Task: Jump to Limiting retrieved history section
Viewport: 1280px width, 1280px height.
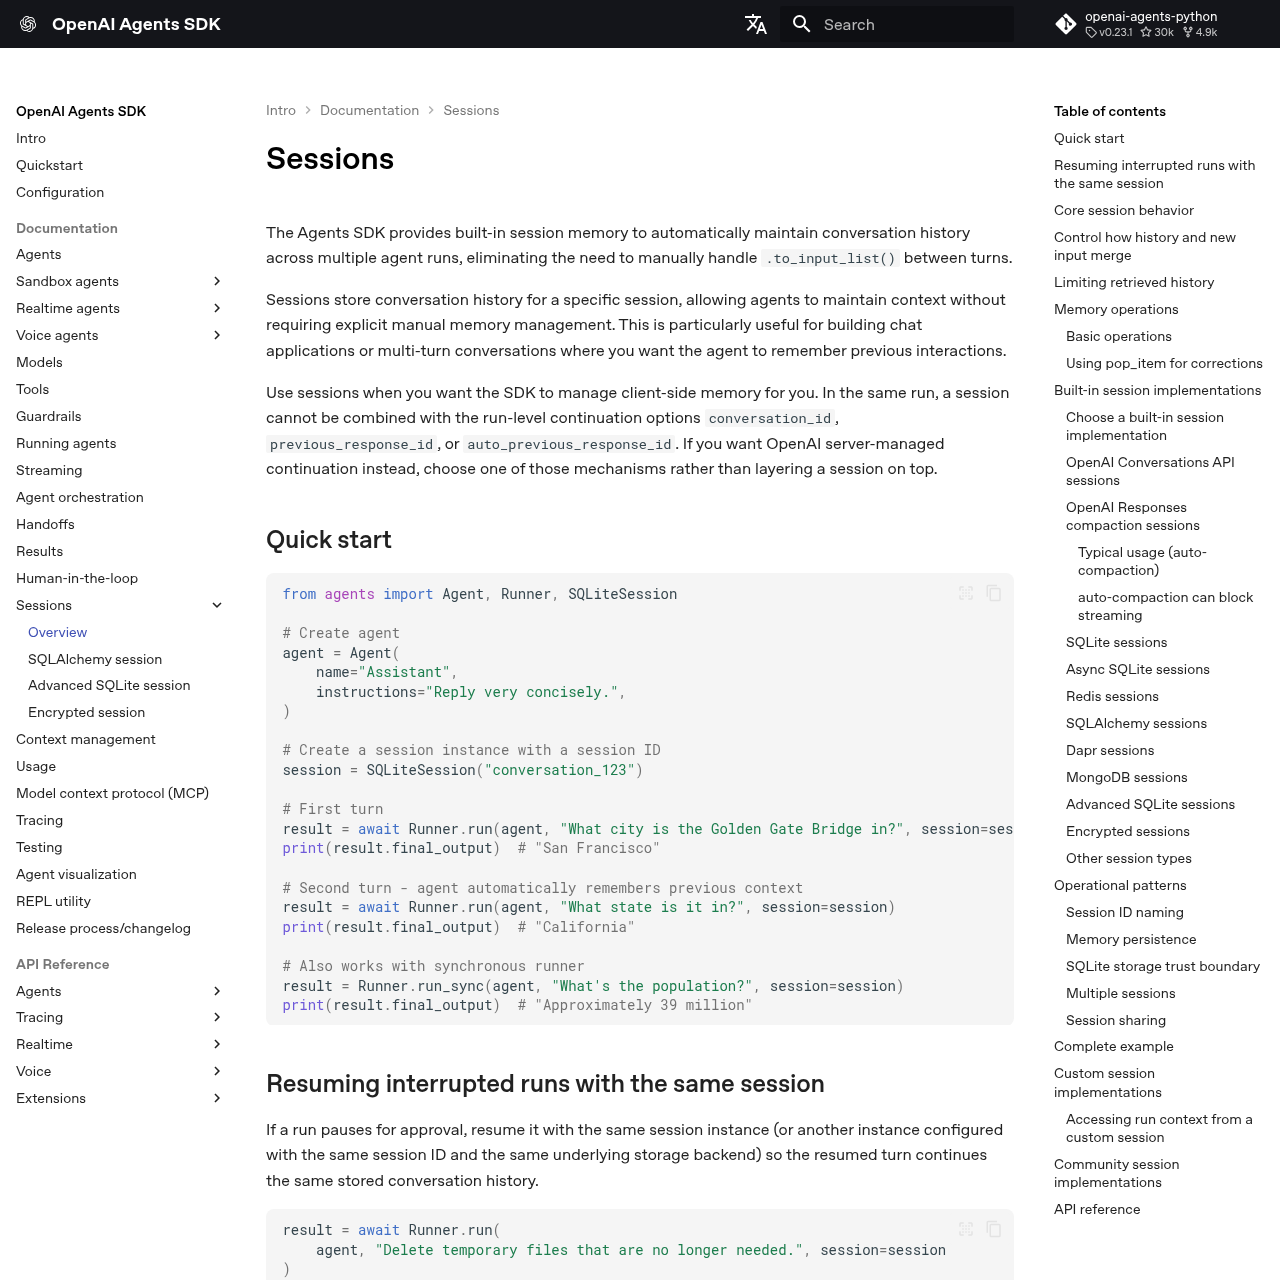Action: 1134,283
